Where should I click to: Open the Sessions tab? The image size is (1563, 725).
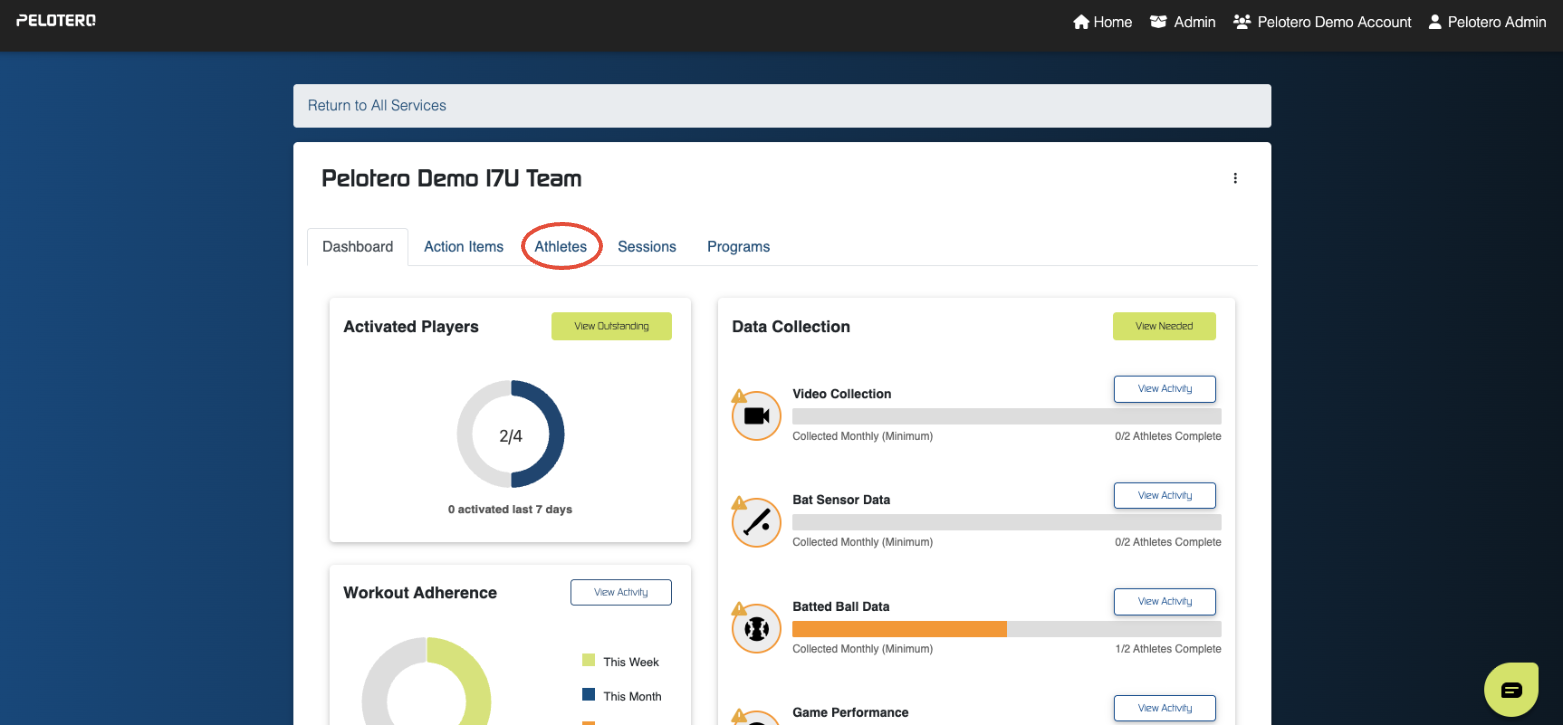point(647,246)
